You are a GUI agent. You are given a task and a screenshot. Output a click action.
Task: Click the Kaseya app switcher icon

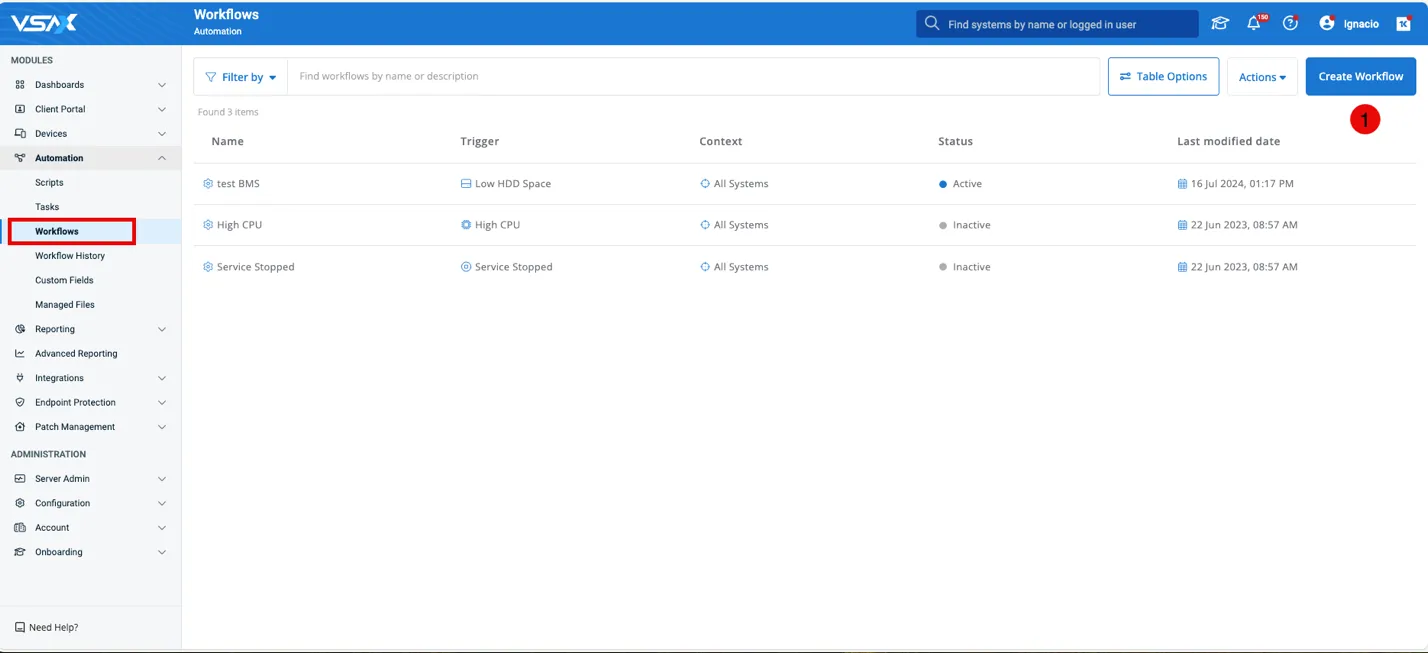click(1403, 24)
